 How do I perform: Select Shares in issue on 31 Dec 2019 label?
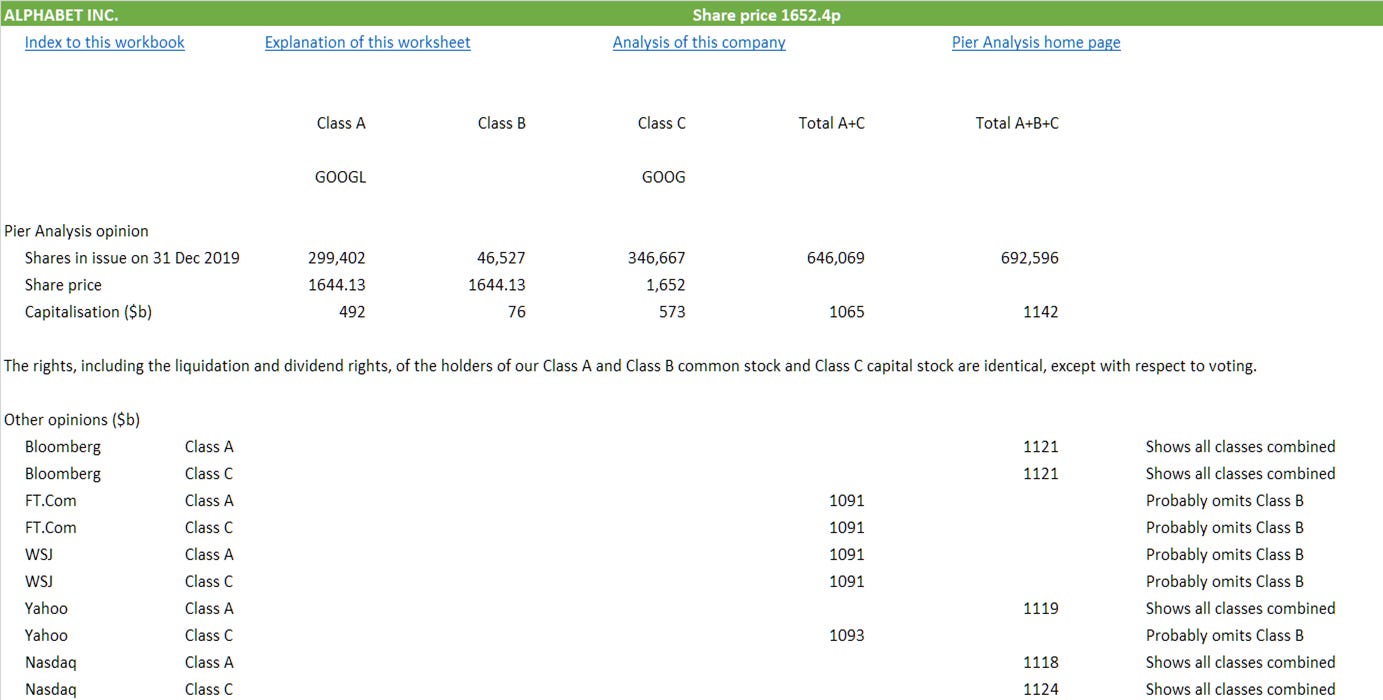(x=132, y=258)
